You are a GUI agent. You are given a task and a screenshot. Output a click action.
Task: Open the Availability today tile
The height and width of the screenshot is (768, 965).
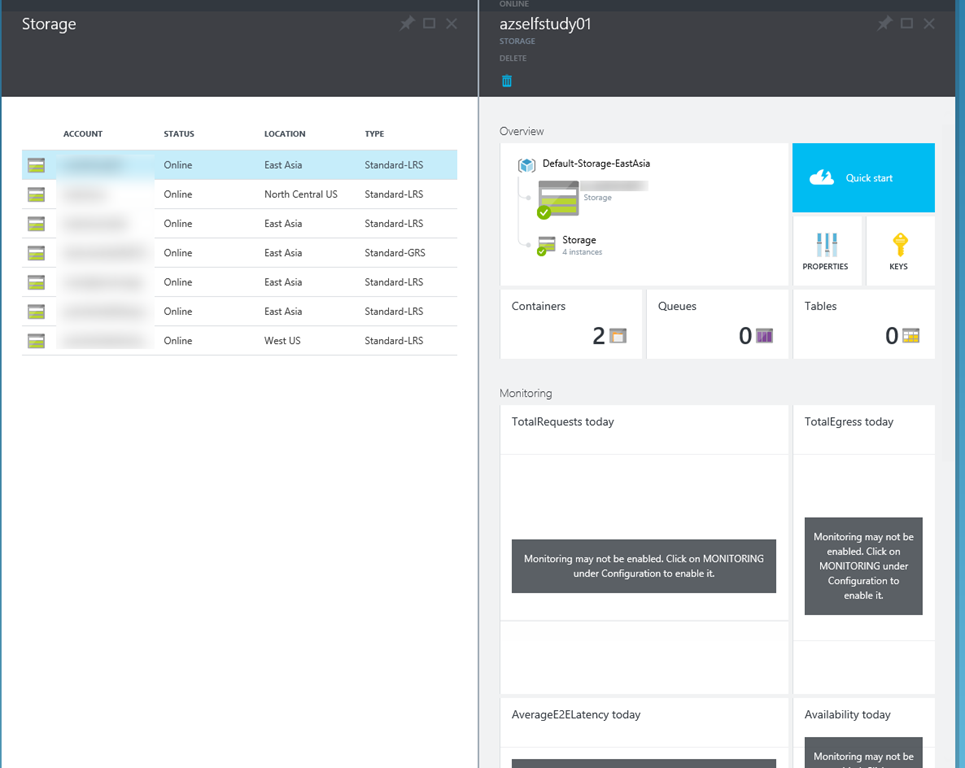click(864, 732)
